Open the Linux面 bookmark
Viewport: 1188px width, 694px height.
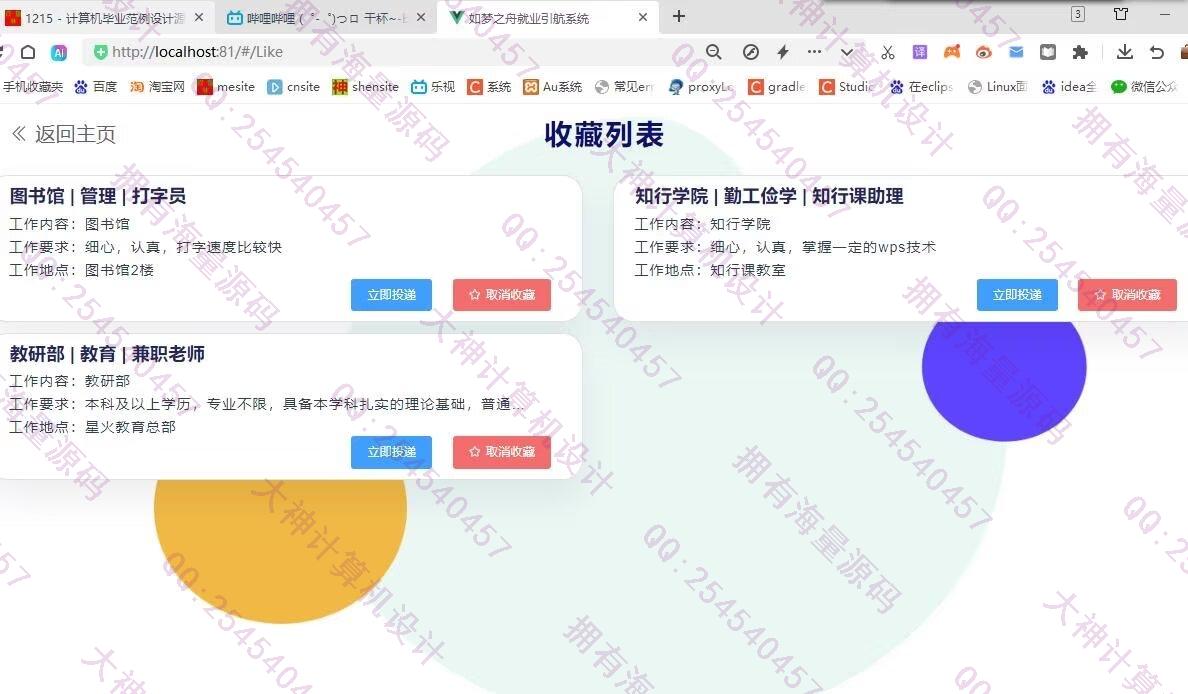tap(997, 87)
